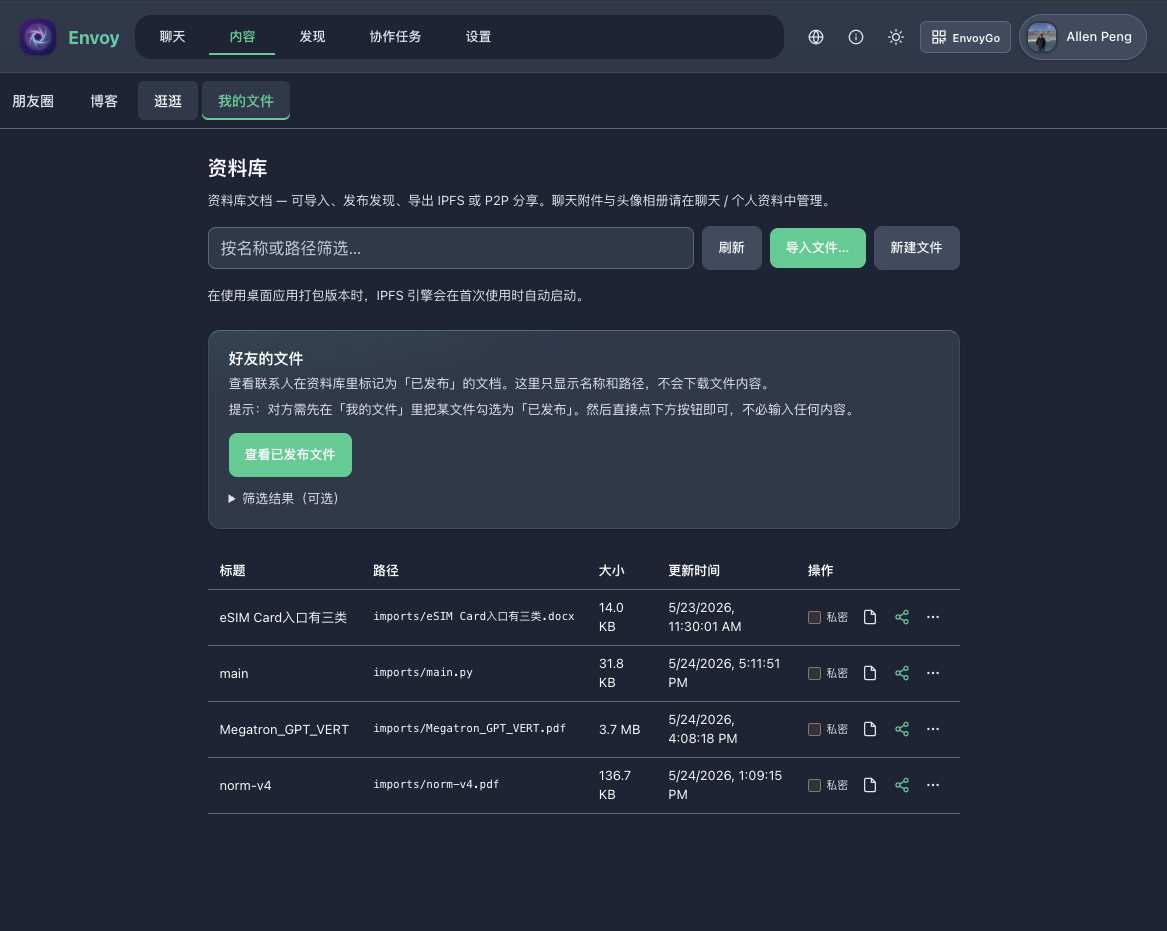Click the 资料库 heading

tap(237, 168)
